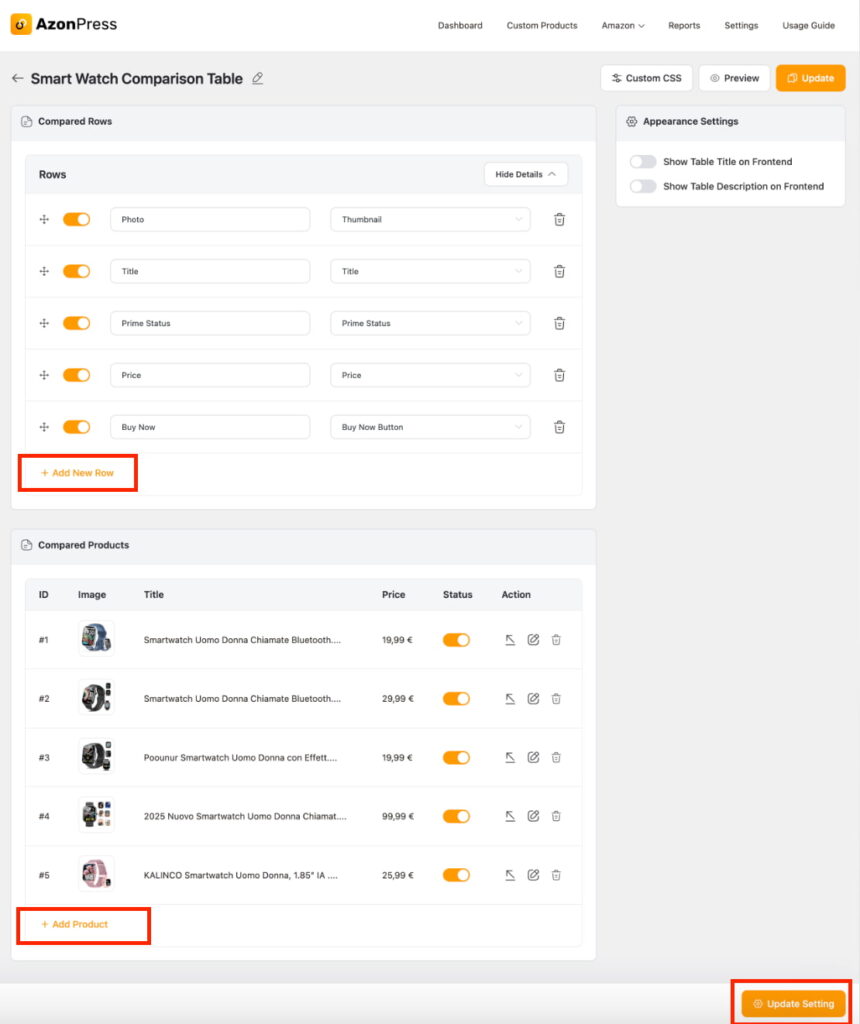Open the Dashboard menu

tap(460, 25)
